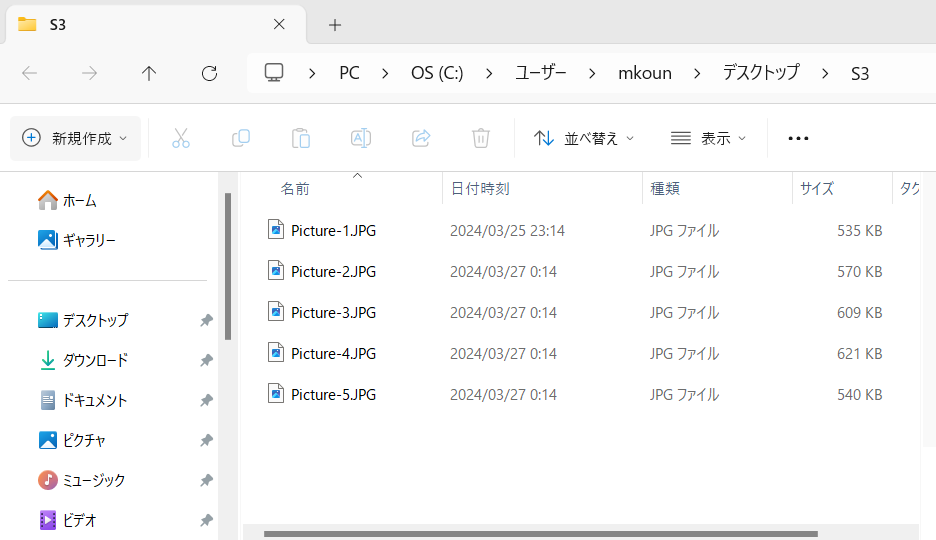
Task: Expand the 表示 view options dropdown
Action: pyautogui.click(x=708, y=138)
